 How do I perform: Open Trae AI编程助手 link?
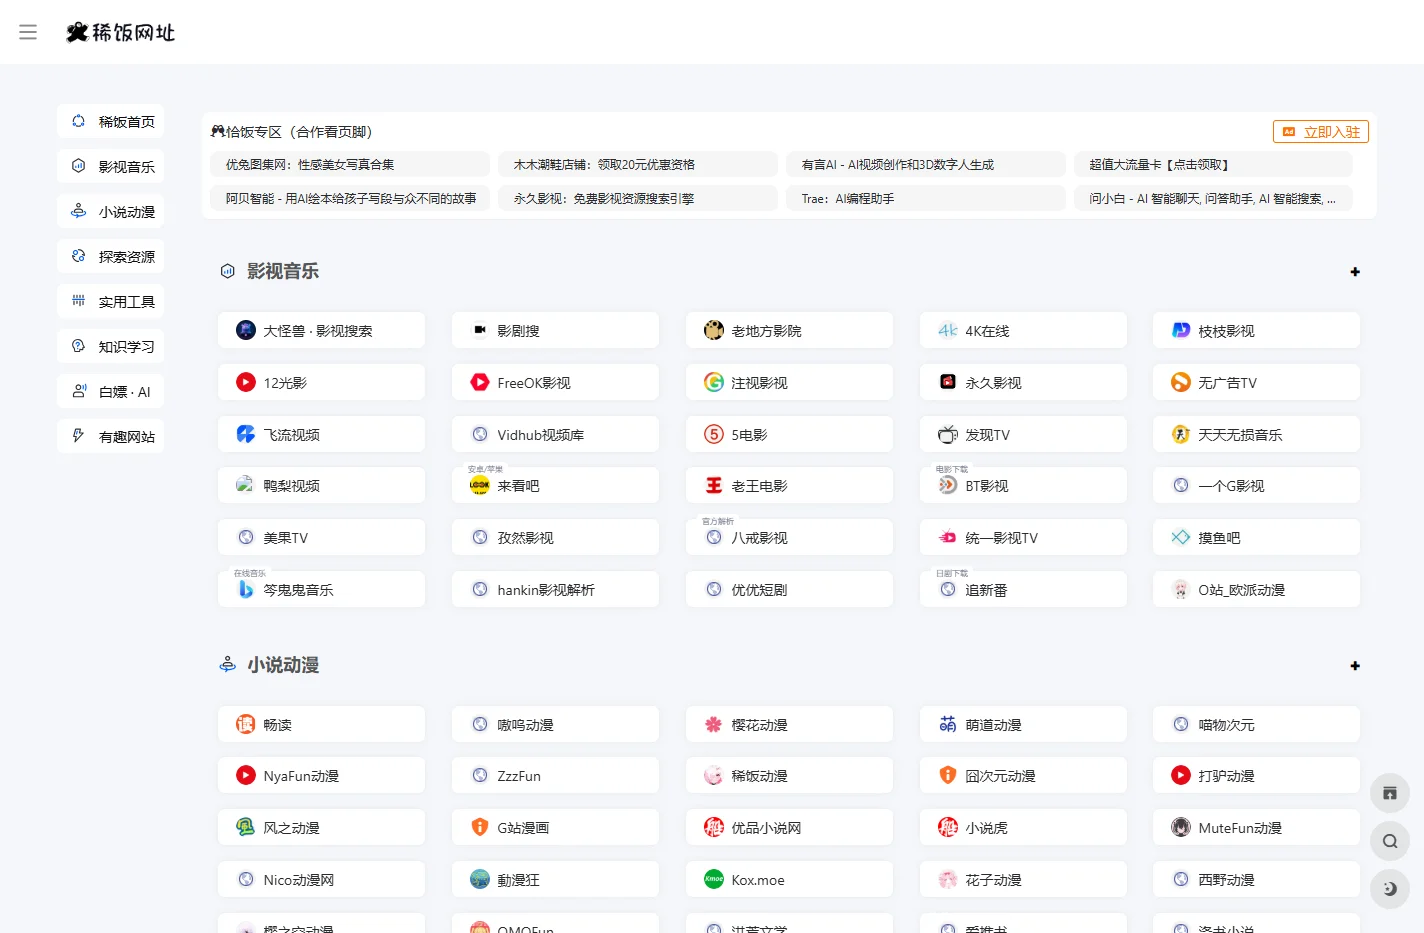[926, 198]
